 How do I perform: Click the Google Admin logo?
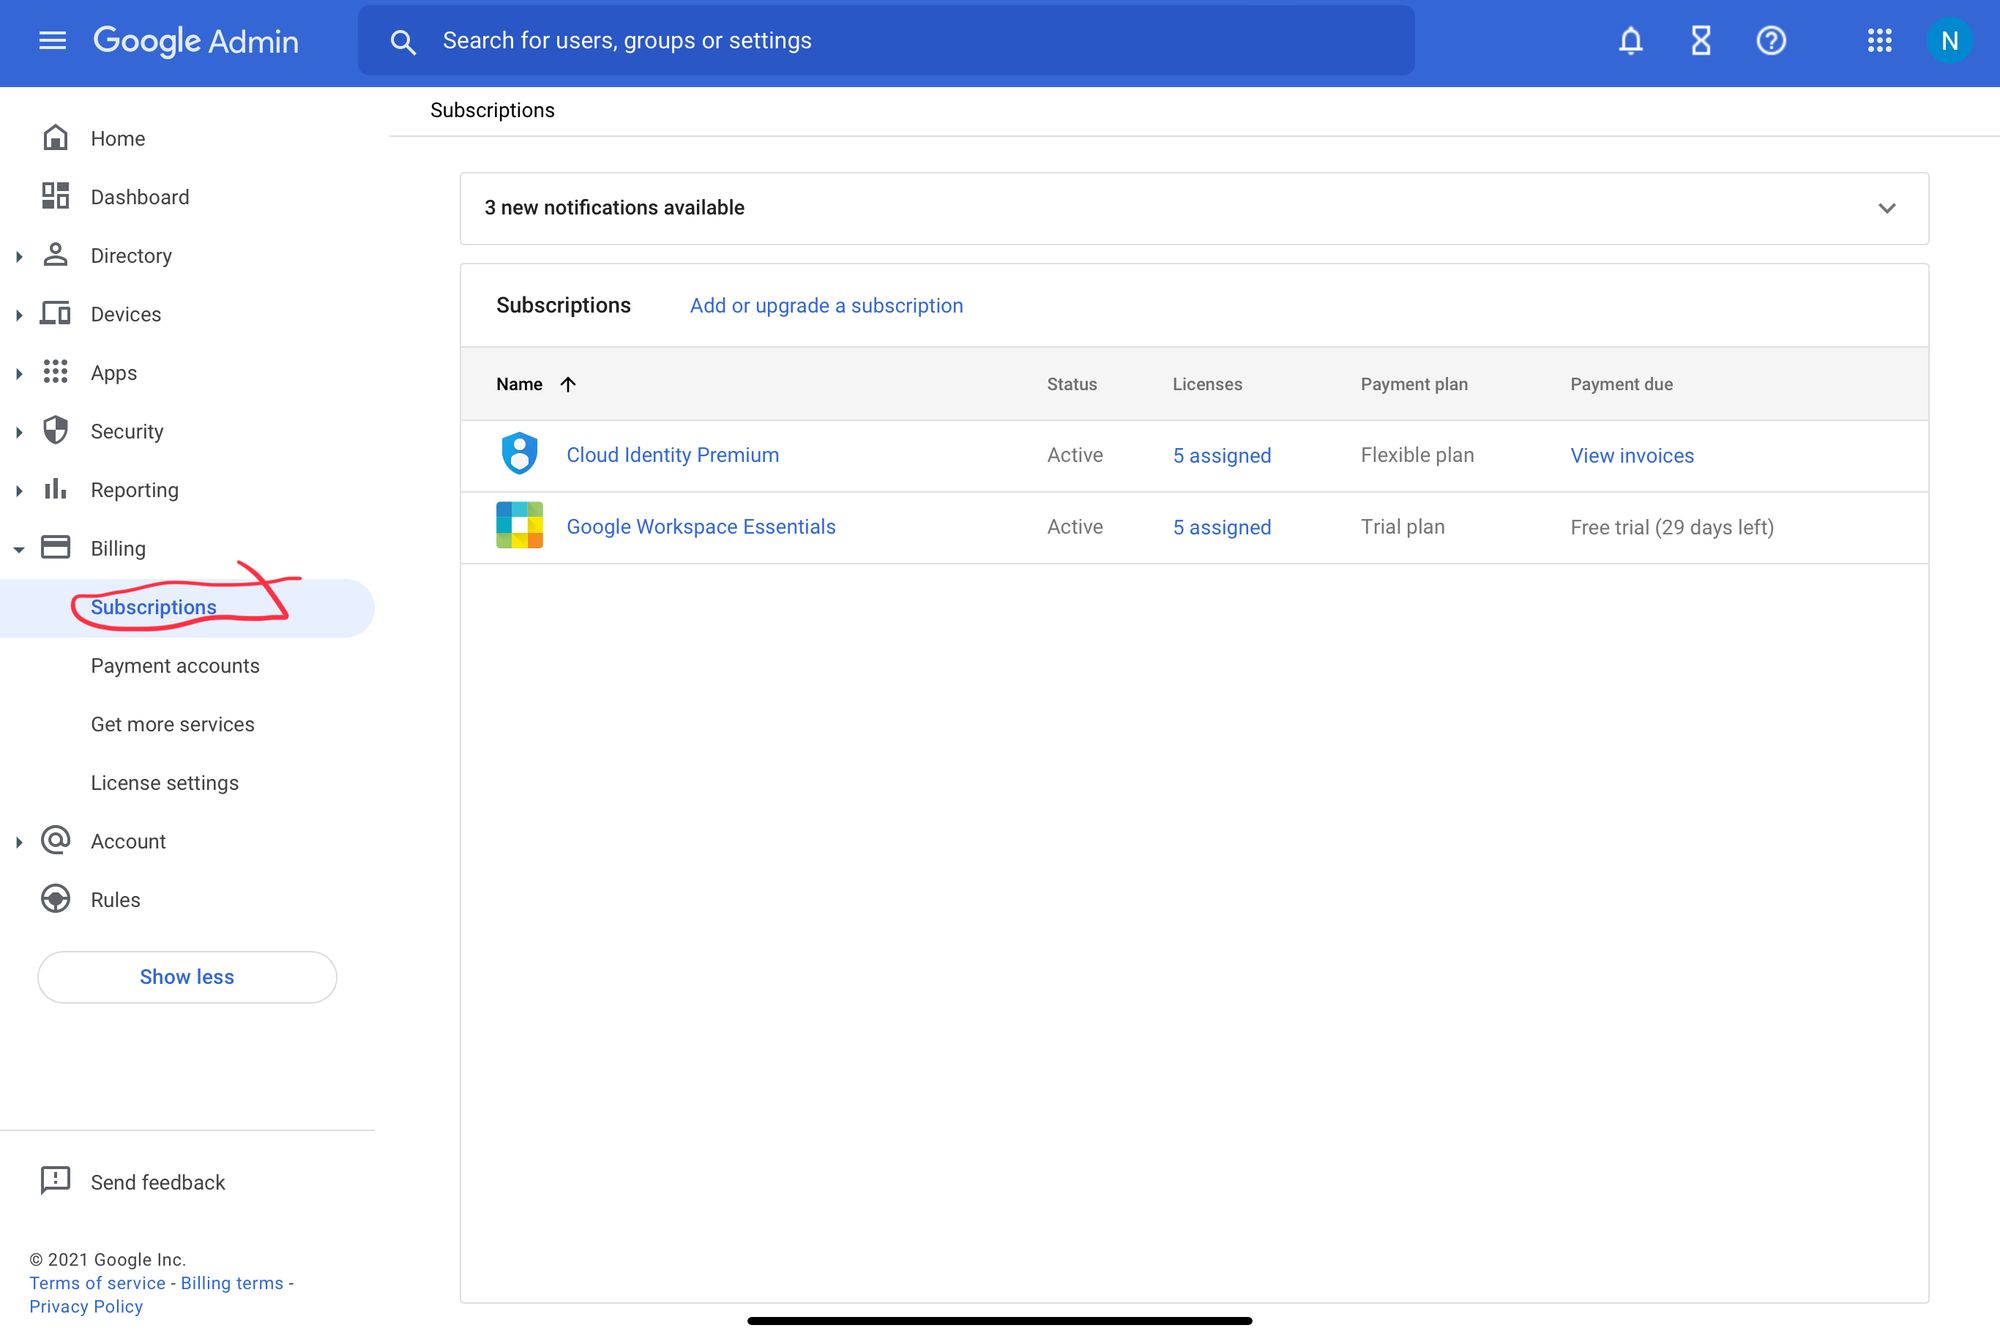[x=196, y=41]
